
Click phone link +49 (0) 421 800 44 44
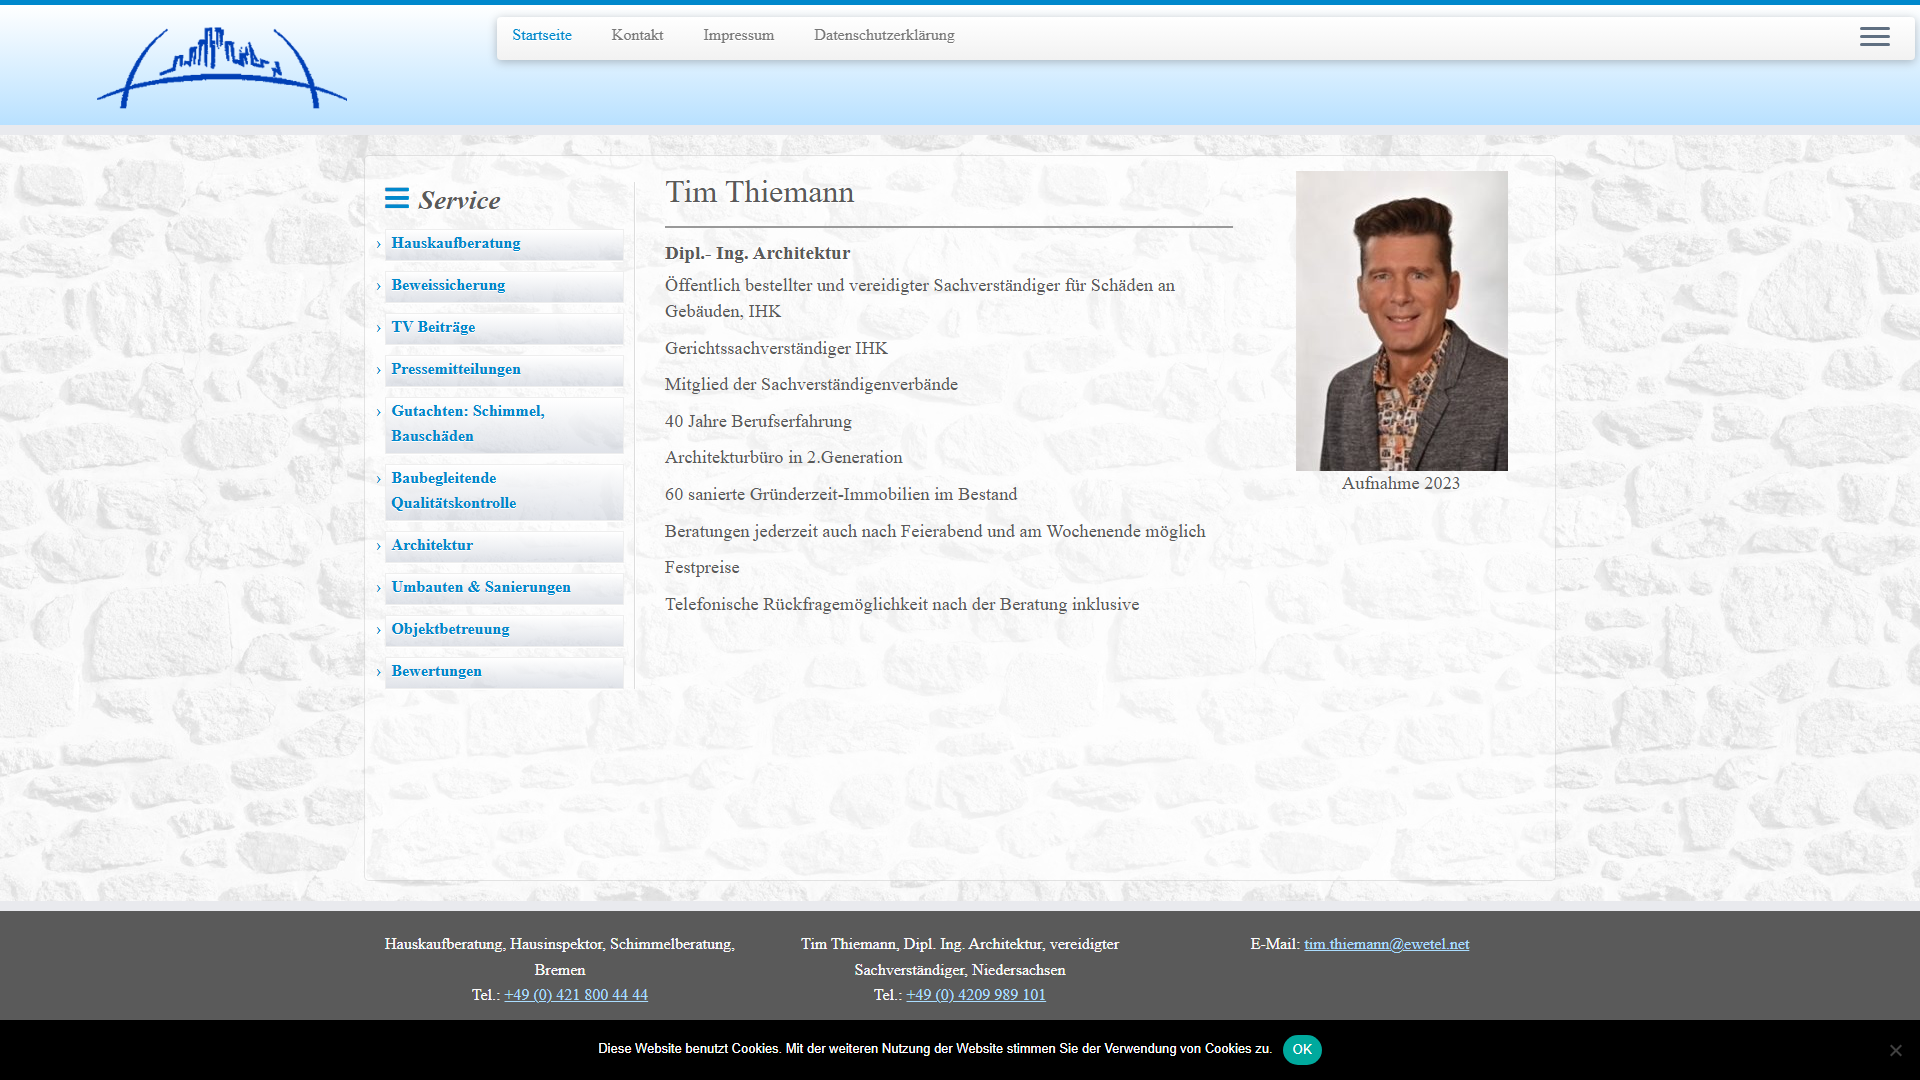pos(576,995)
